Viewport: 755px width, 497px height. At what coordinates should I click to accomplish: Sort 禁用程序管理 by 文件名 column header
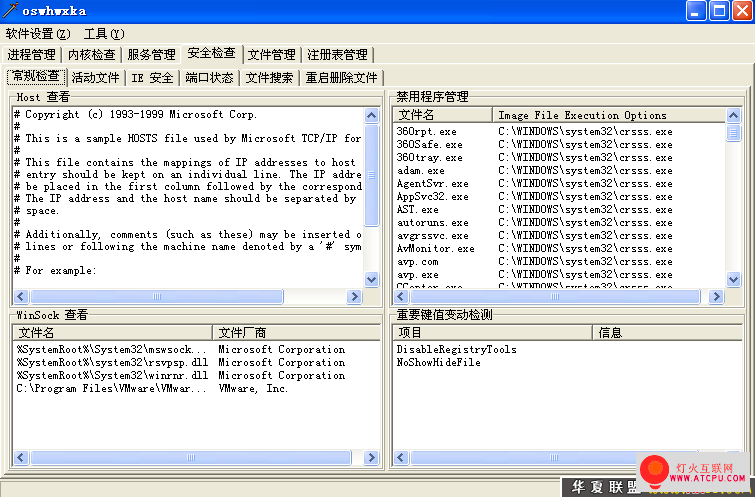pos(443,115)
